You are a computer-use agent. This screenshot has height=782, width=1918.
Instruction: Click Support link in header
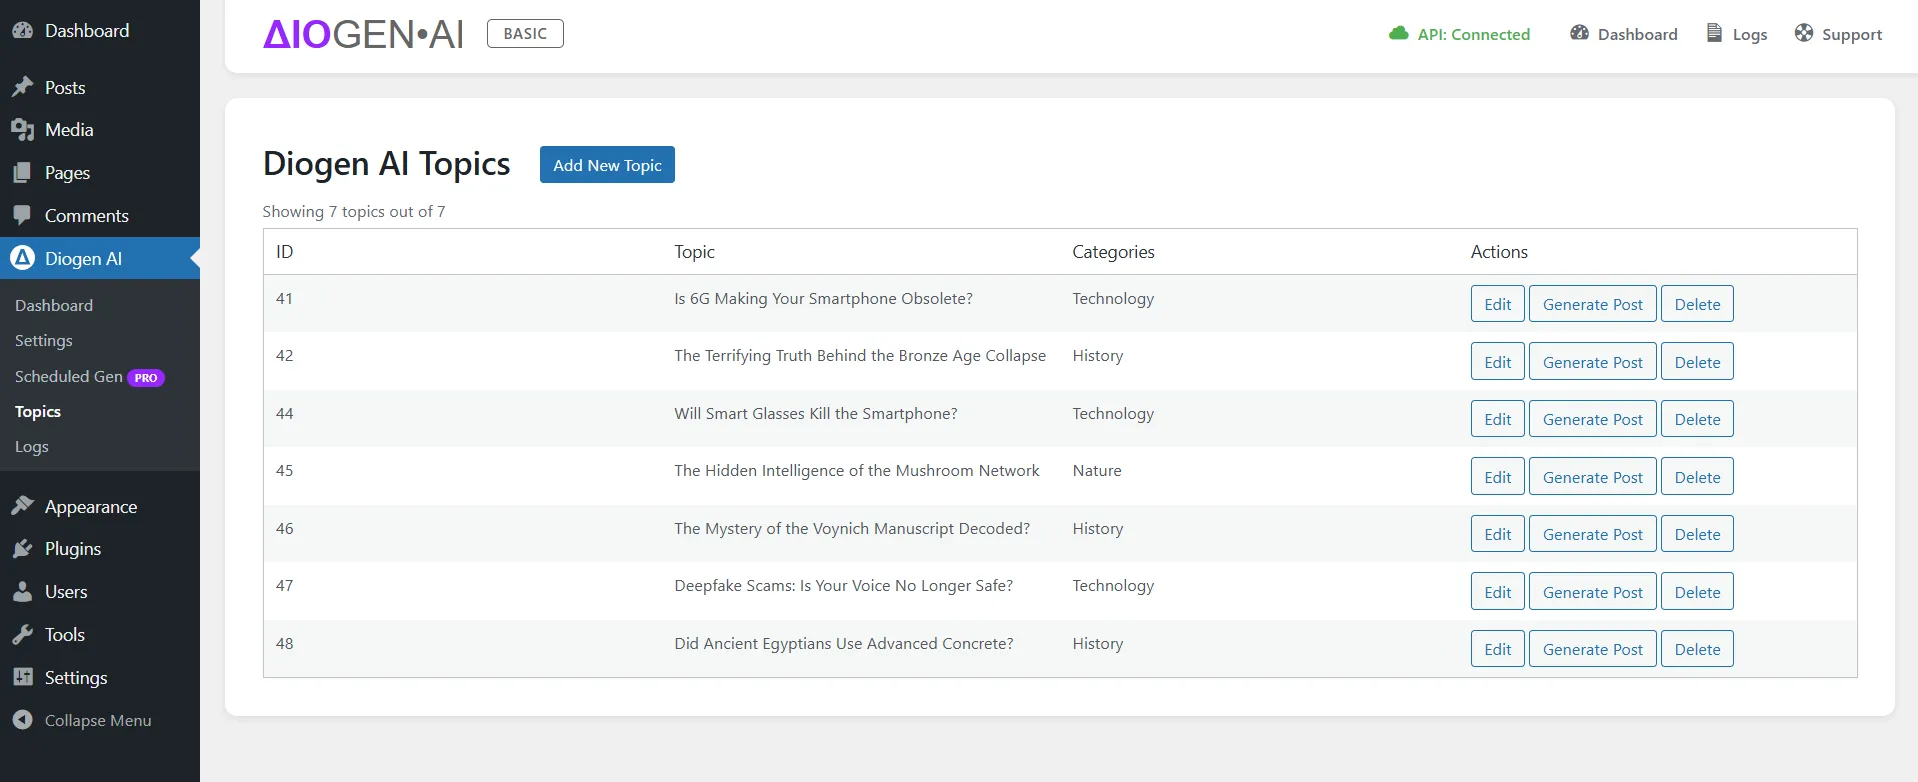(1838, 34)
